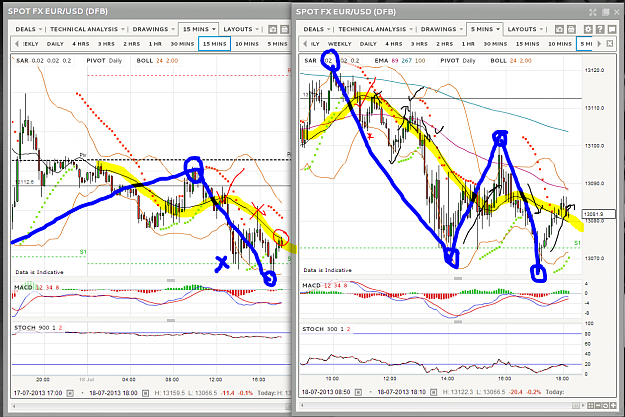Screen dimensions: 625x417
Task: Select 5 MINS timeframe in left window
Action: (277, 44)
